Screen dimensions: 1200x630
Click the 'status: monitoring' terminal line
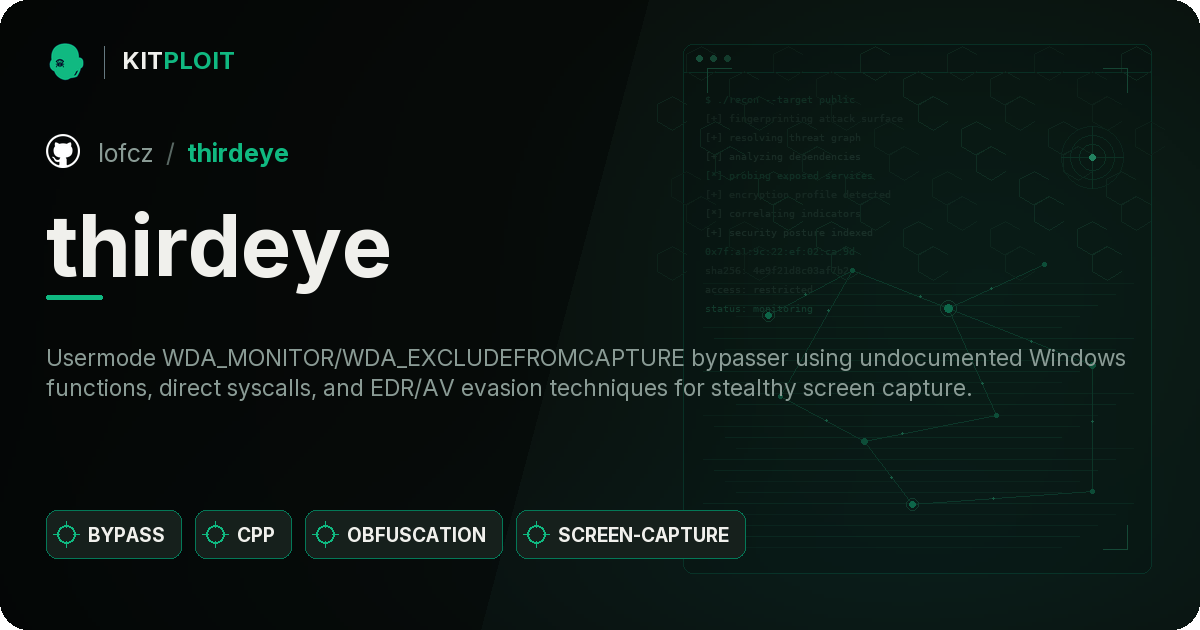click(x=759, y=309)
